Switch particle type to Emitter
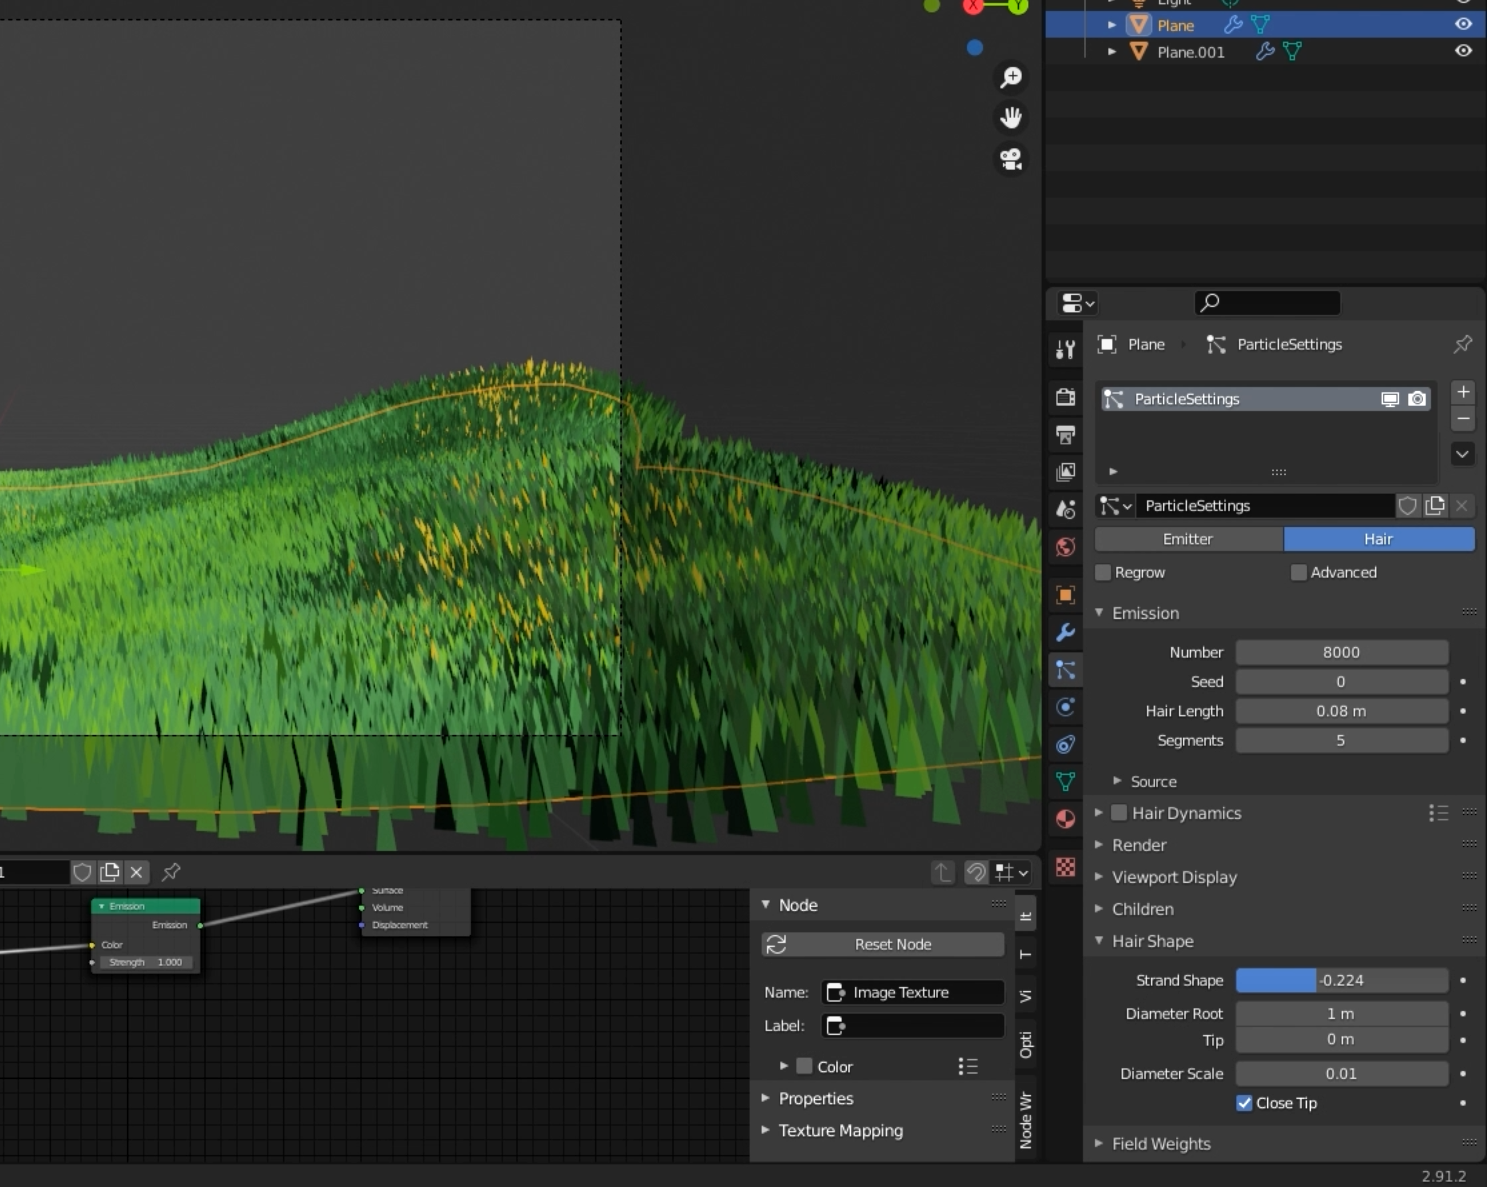1487x1187 pixels. 1188,539
